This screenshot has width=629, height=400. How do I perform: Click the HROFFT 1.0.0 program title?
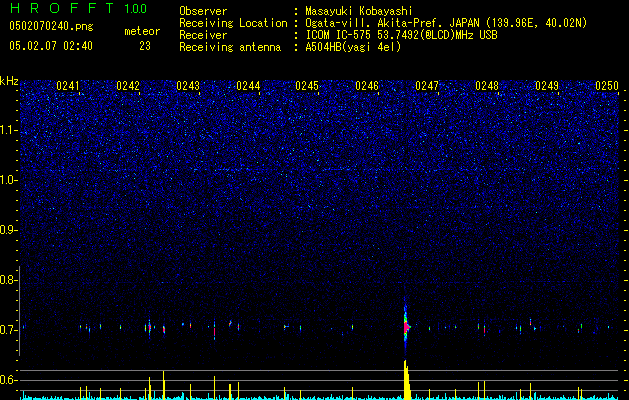click(78, 8)
